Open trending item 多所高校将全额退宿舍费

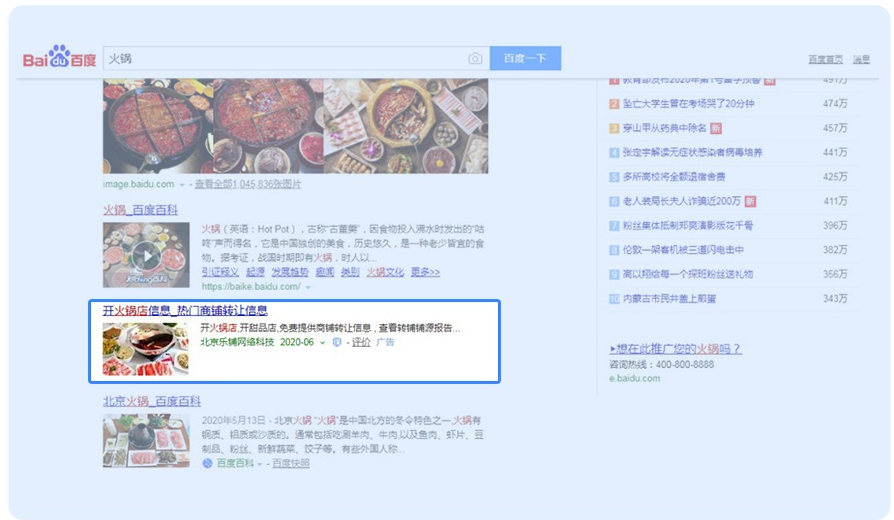[674, 177]
